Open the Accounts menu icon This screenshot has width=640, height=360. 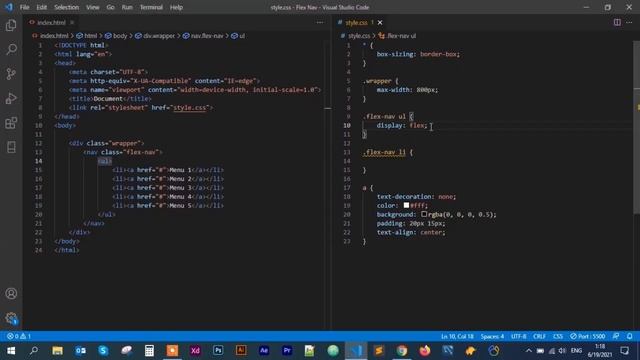point(11,293)
